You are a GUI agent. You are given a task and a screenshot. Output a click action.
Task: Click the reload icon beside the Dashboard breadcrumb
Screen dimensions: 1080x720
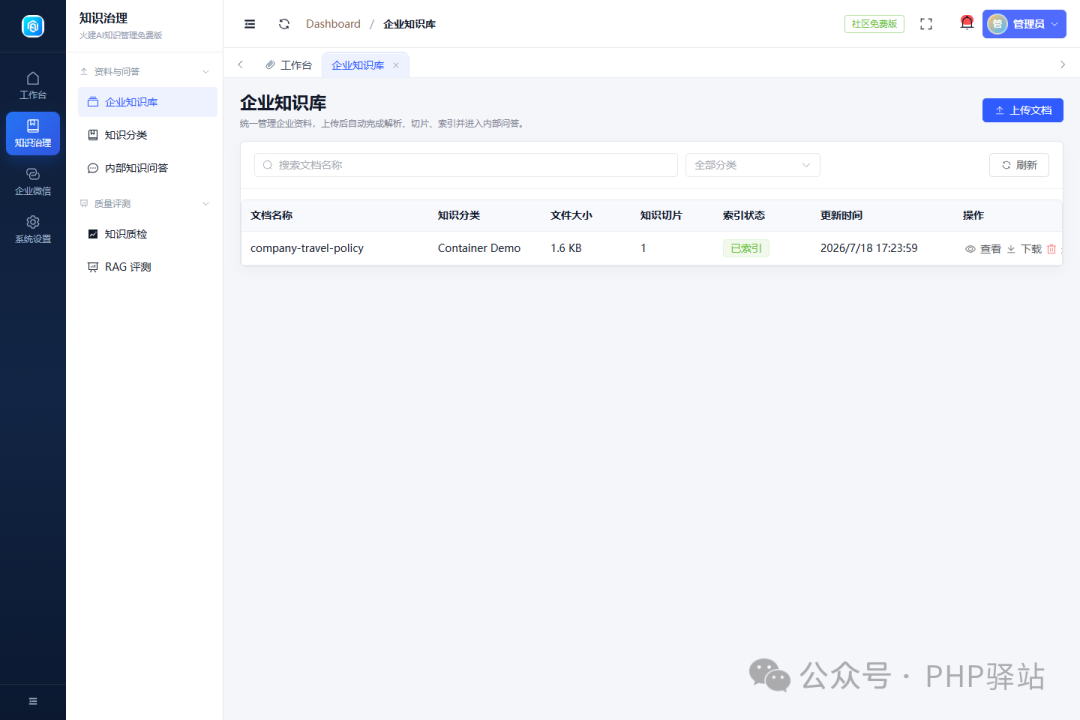[284, 24]
